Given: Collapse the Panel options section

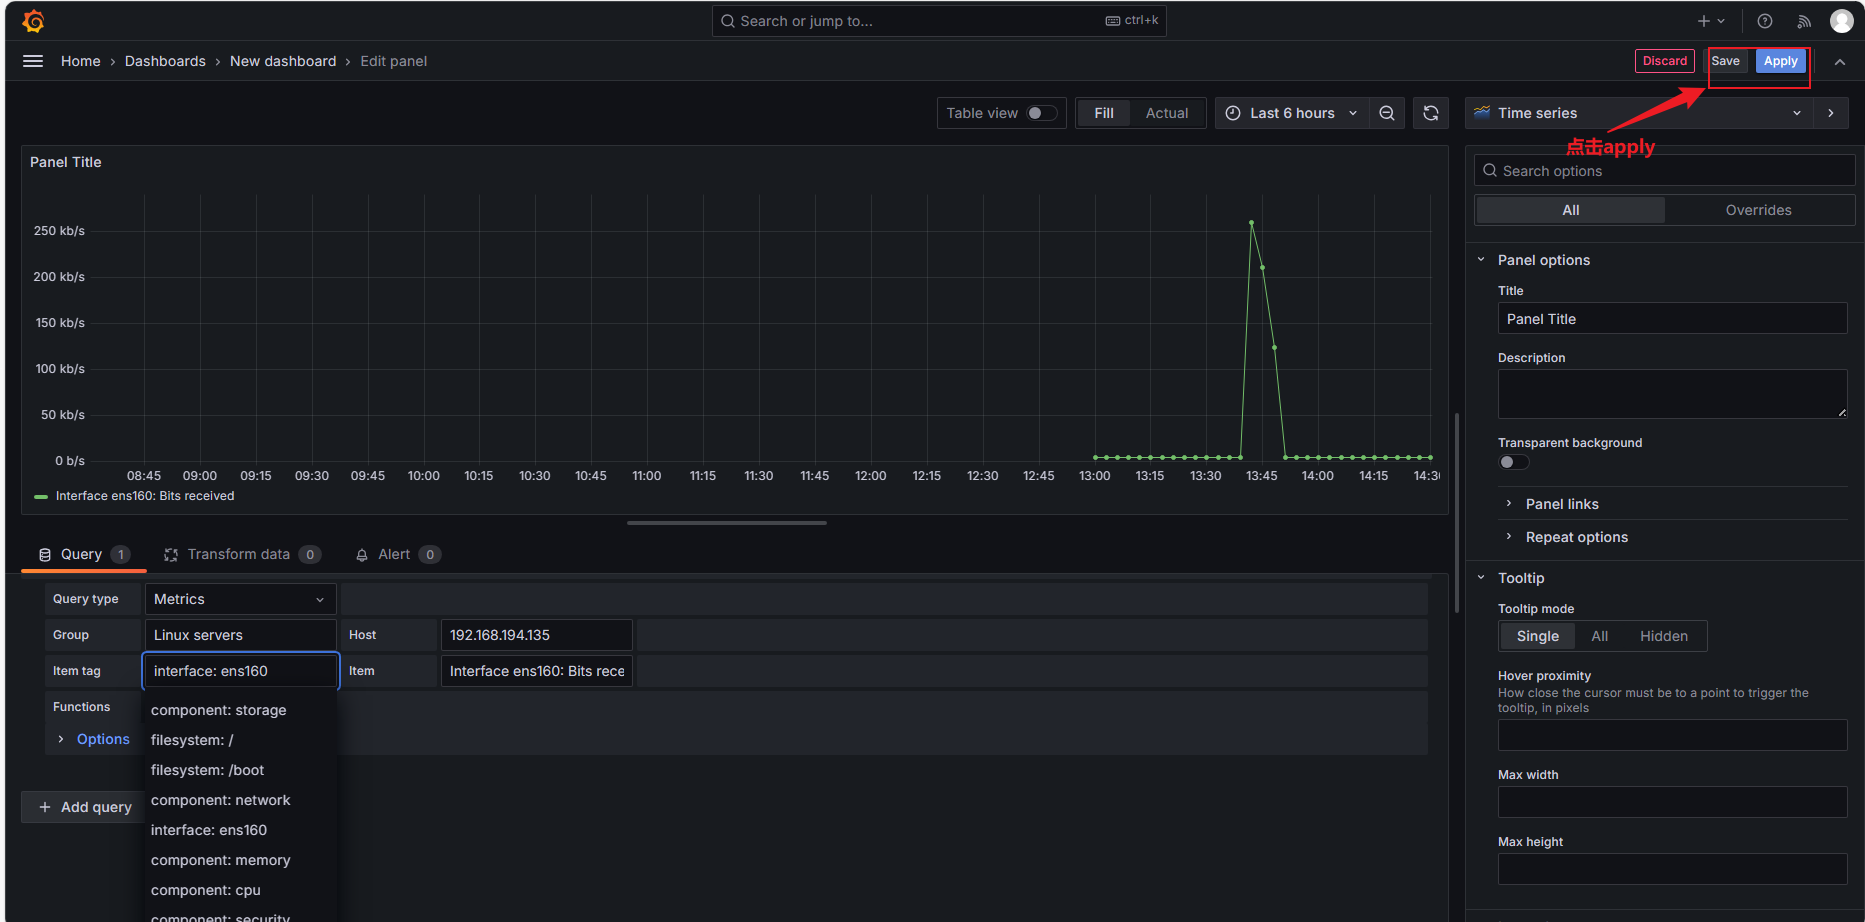Looking at the screenshot, I should tap(1543, 260).
